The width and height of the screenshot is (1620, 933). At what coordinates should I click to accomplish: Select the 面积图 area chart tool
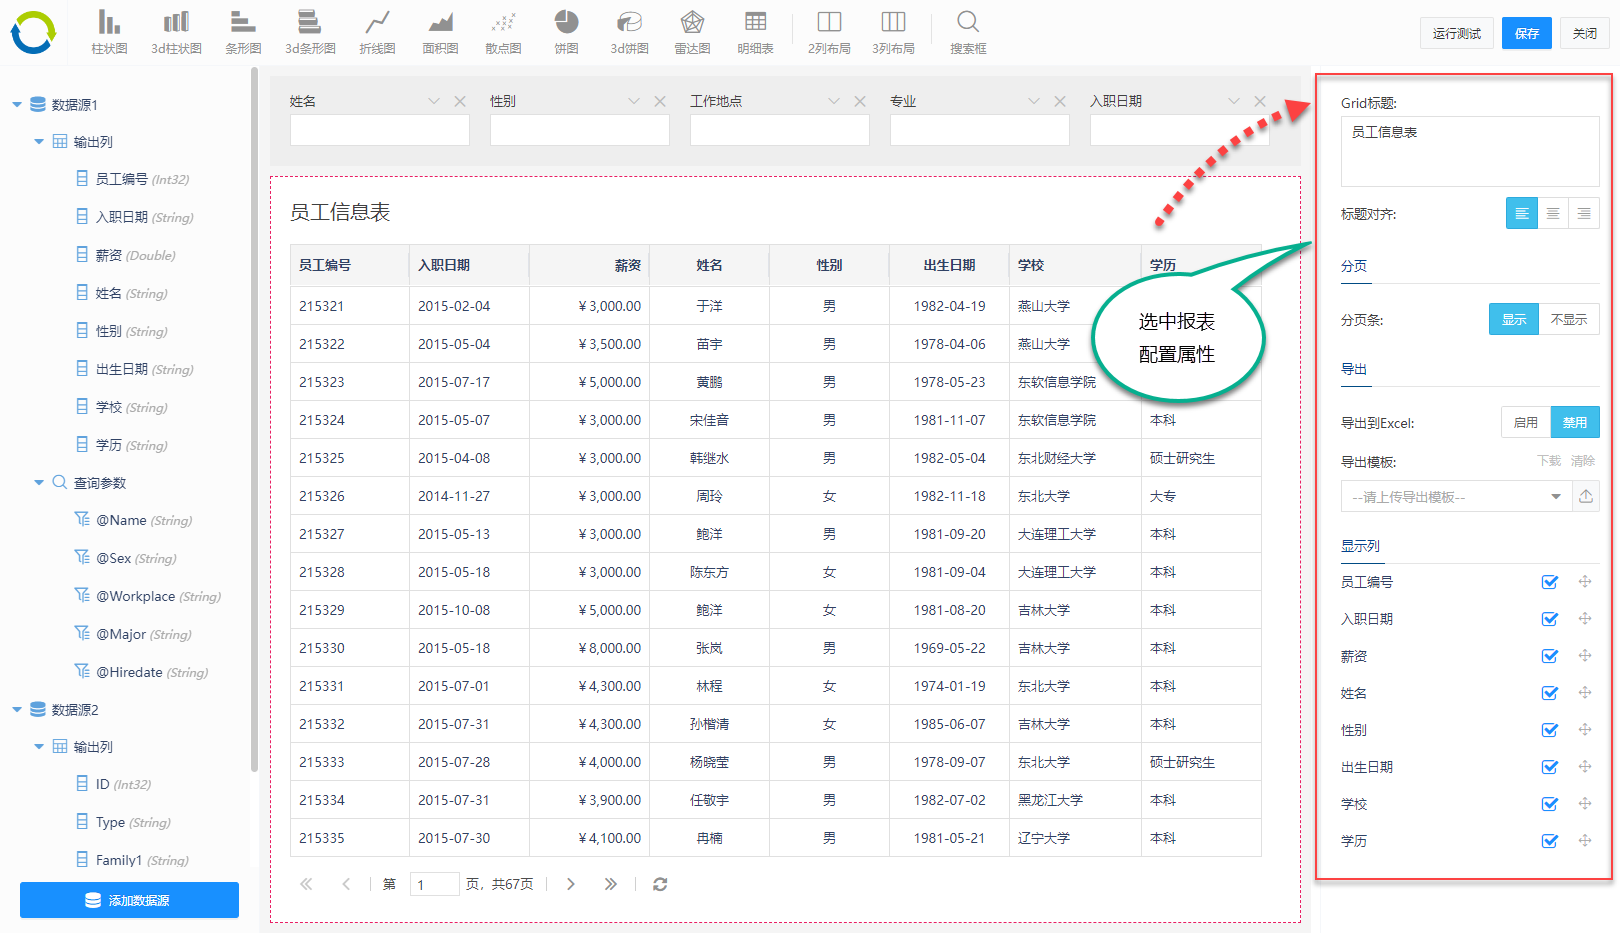(440, 32)
